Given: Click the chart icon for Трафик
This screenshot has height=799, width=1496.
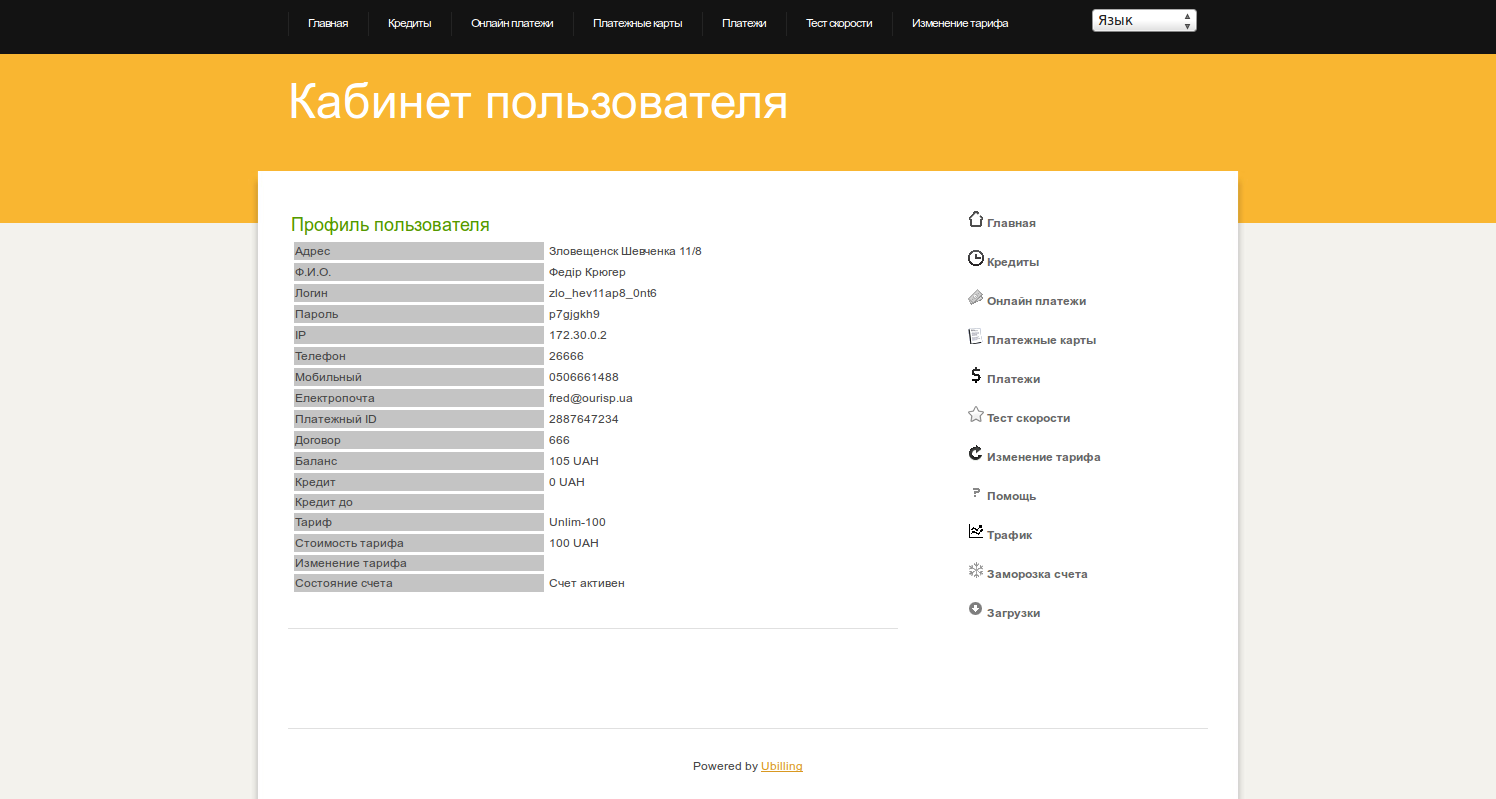Looking at the screenshot, I should (x=976, y=531).
